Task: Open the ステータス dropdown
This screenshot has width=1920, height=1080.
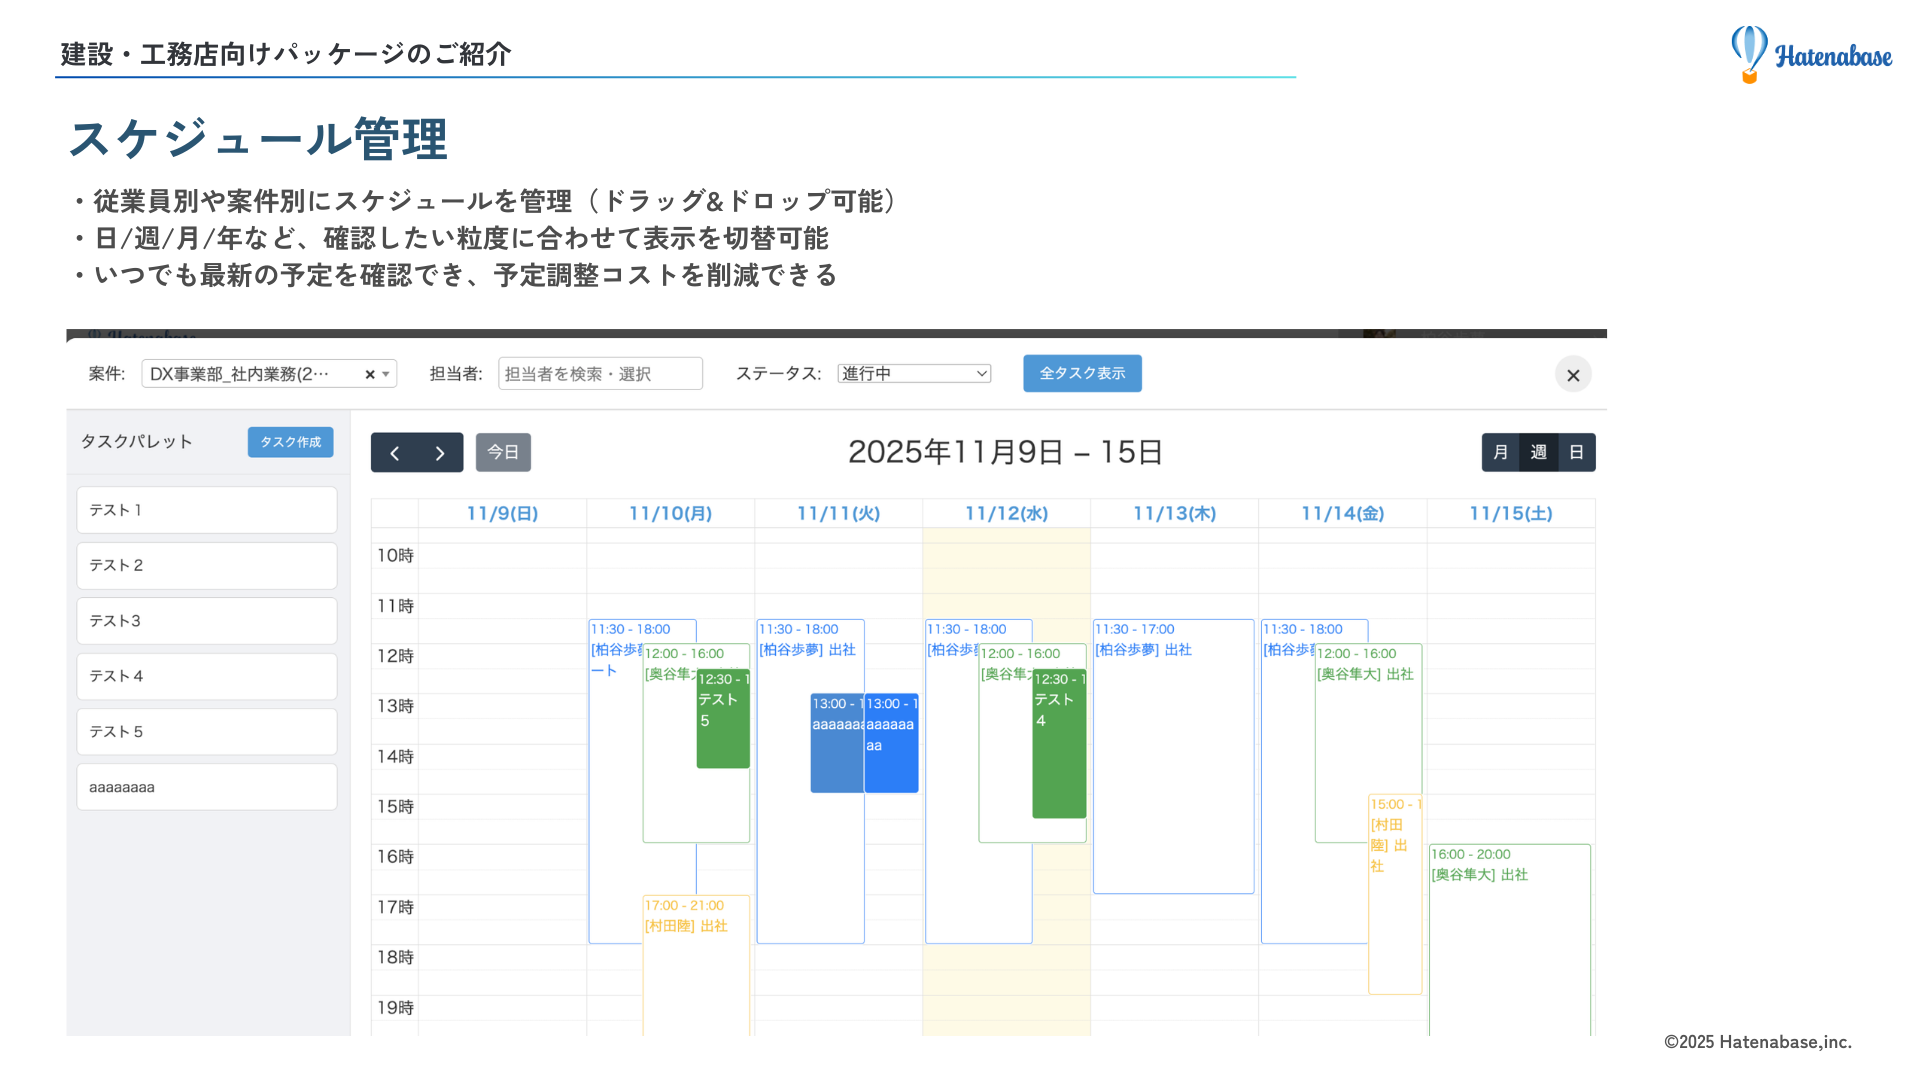Action: [912, 373]
